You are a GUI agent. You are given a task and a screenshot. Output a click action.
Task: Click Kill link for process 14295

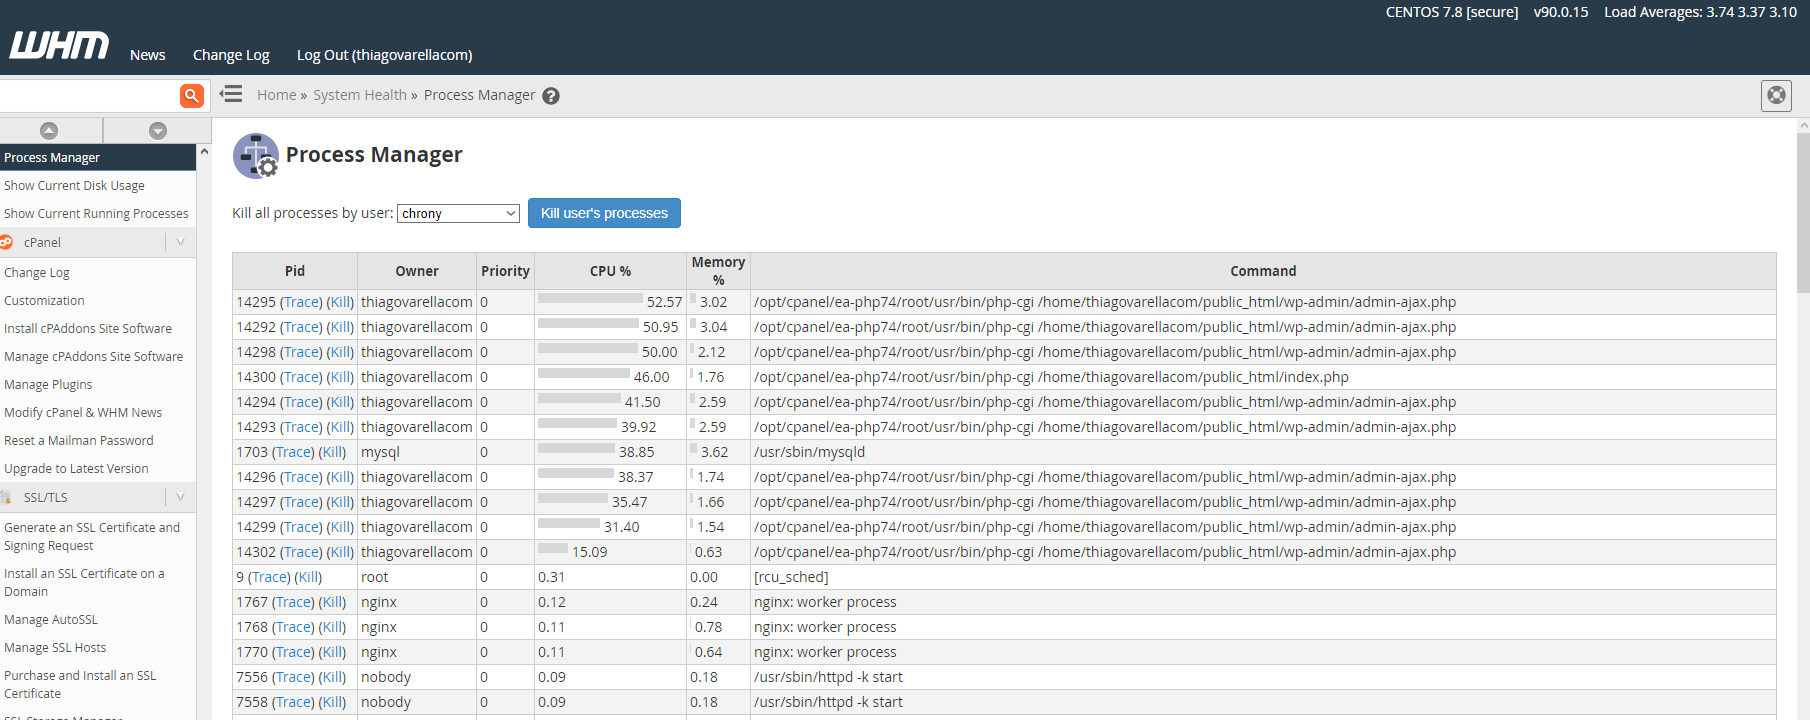tap(340, 302)
